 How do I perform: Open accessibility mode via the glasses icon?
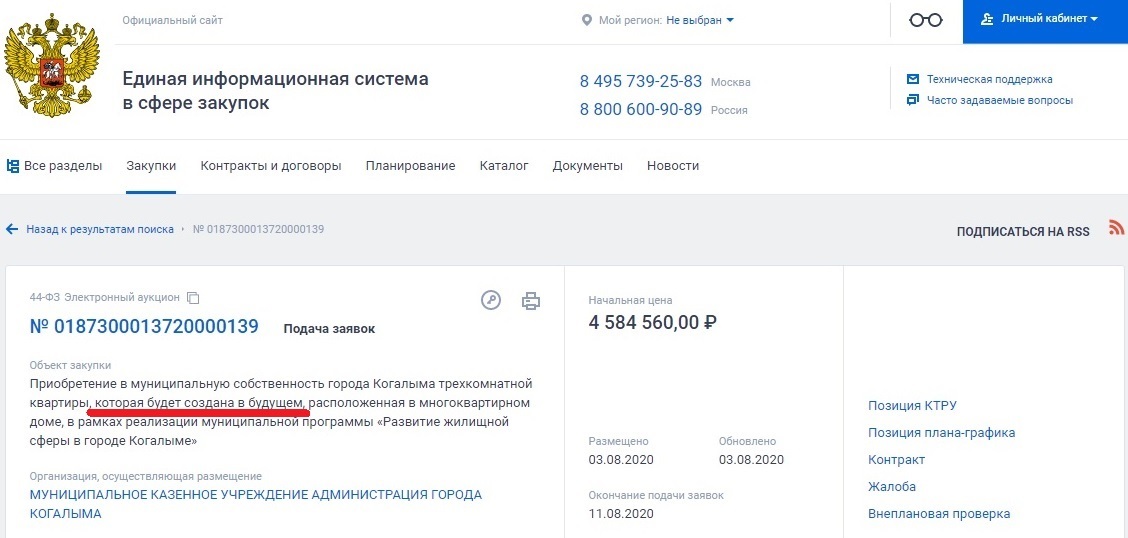point(926,20)
